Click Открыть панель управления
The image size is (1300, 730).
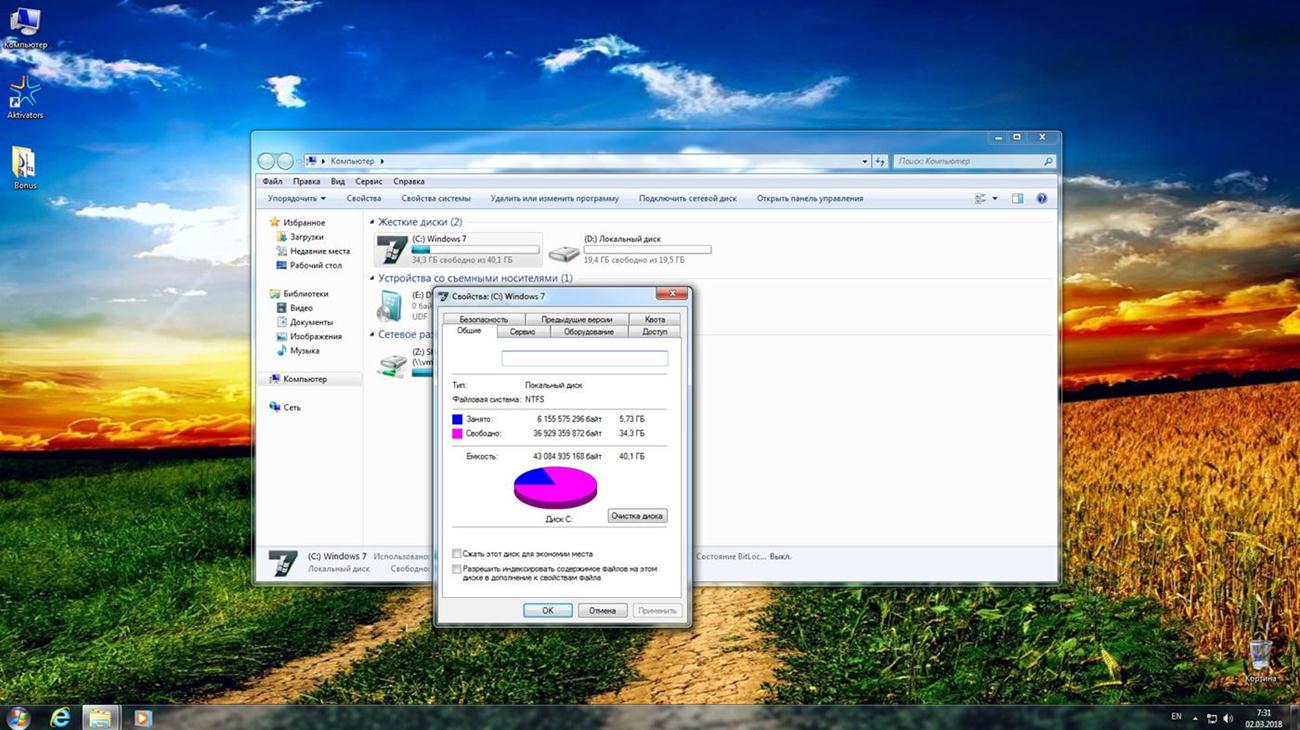pos(810,199)
